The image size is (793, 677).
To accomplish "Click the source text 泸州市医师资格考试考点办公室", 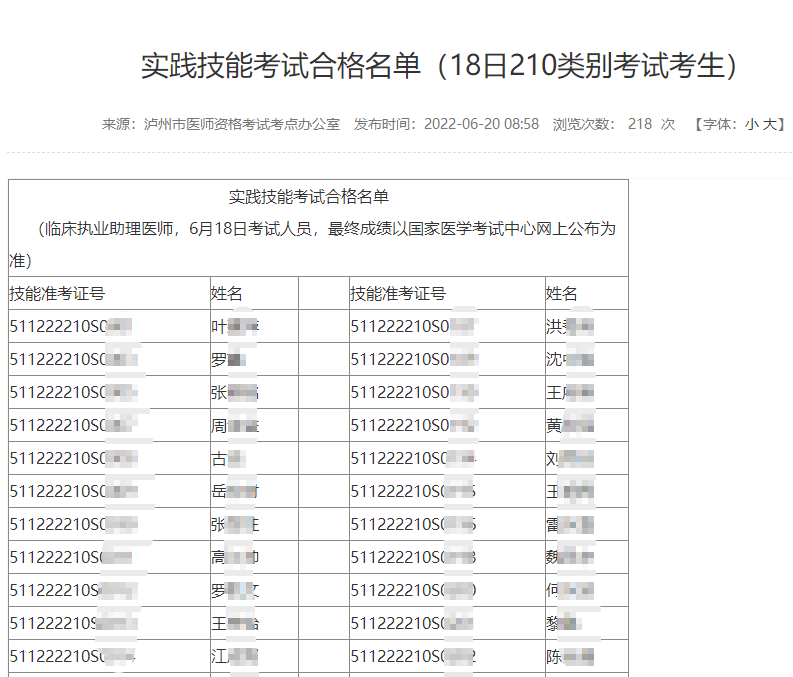I will (242, 124).
